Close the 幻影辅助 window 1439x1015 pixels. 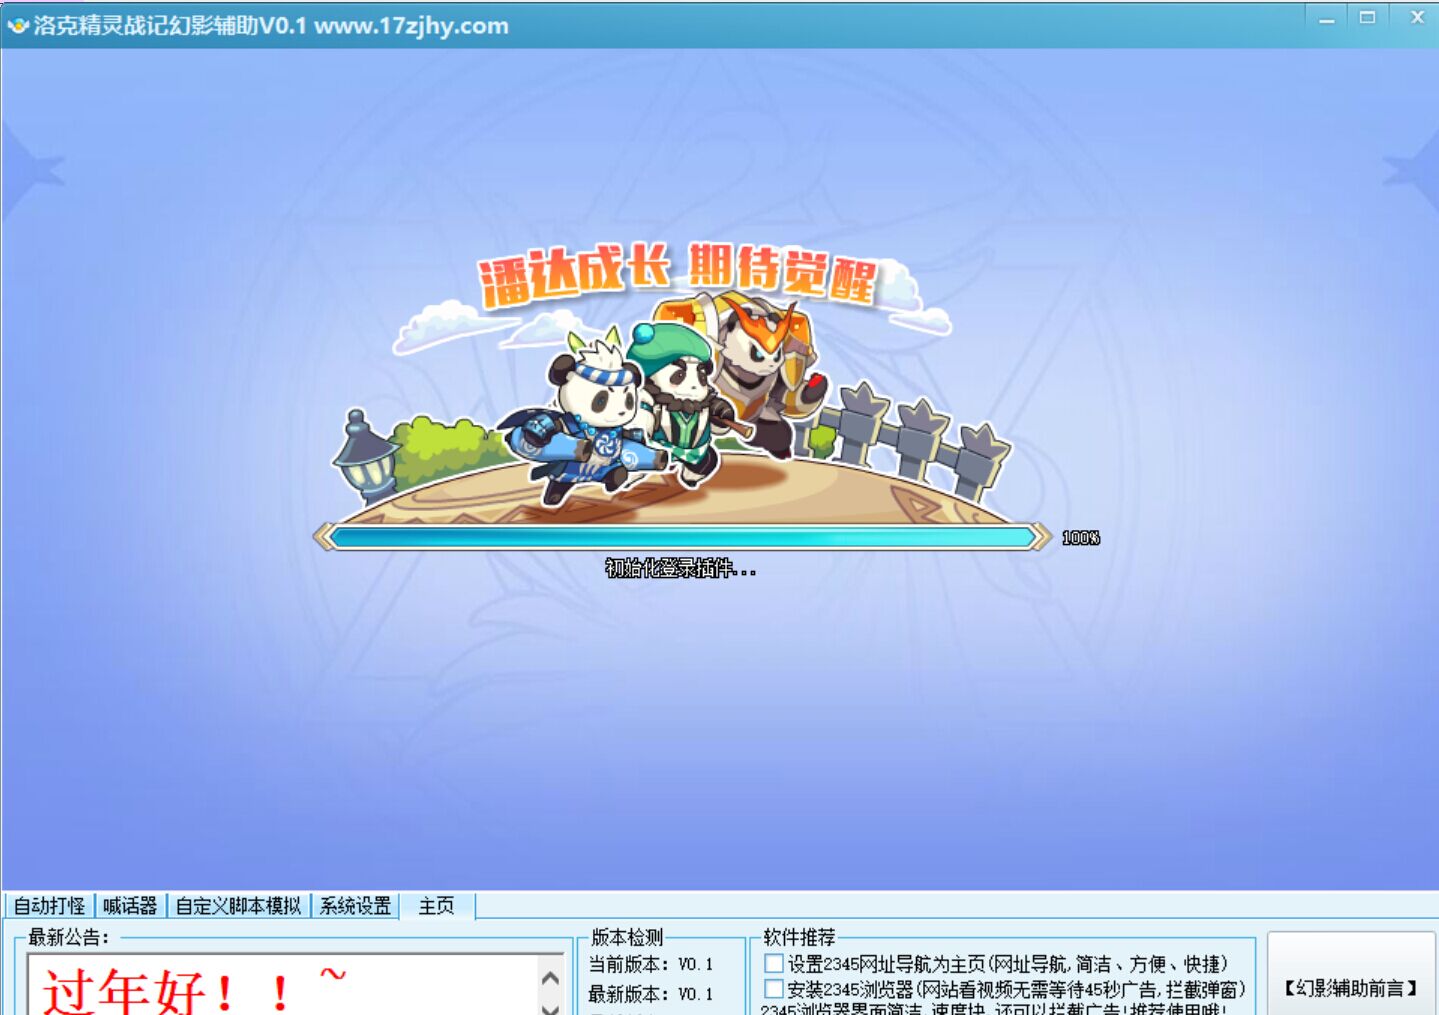(1416, 18)
